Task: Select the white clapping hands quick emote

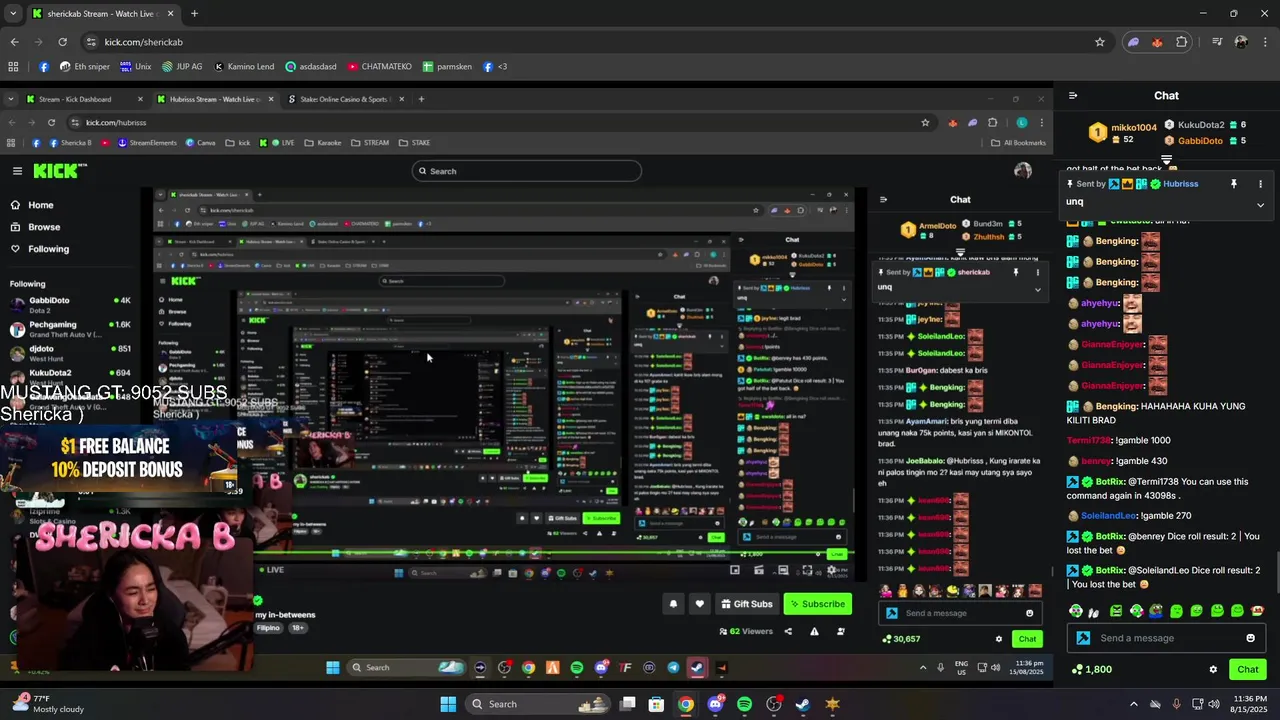Action: [x=1094, y=611]
